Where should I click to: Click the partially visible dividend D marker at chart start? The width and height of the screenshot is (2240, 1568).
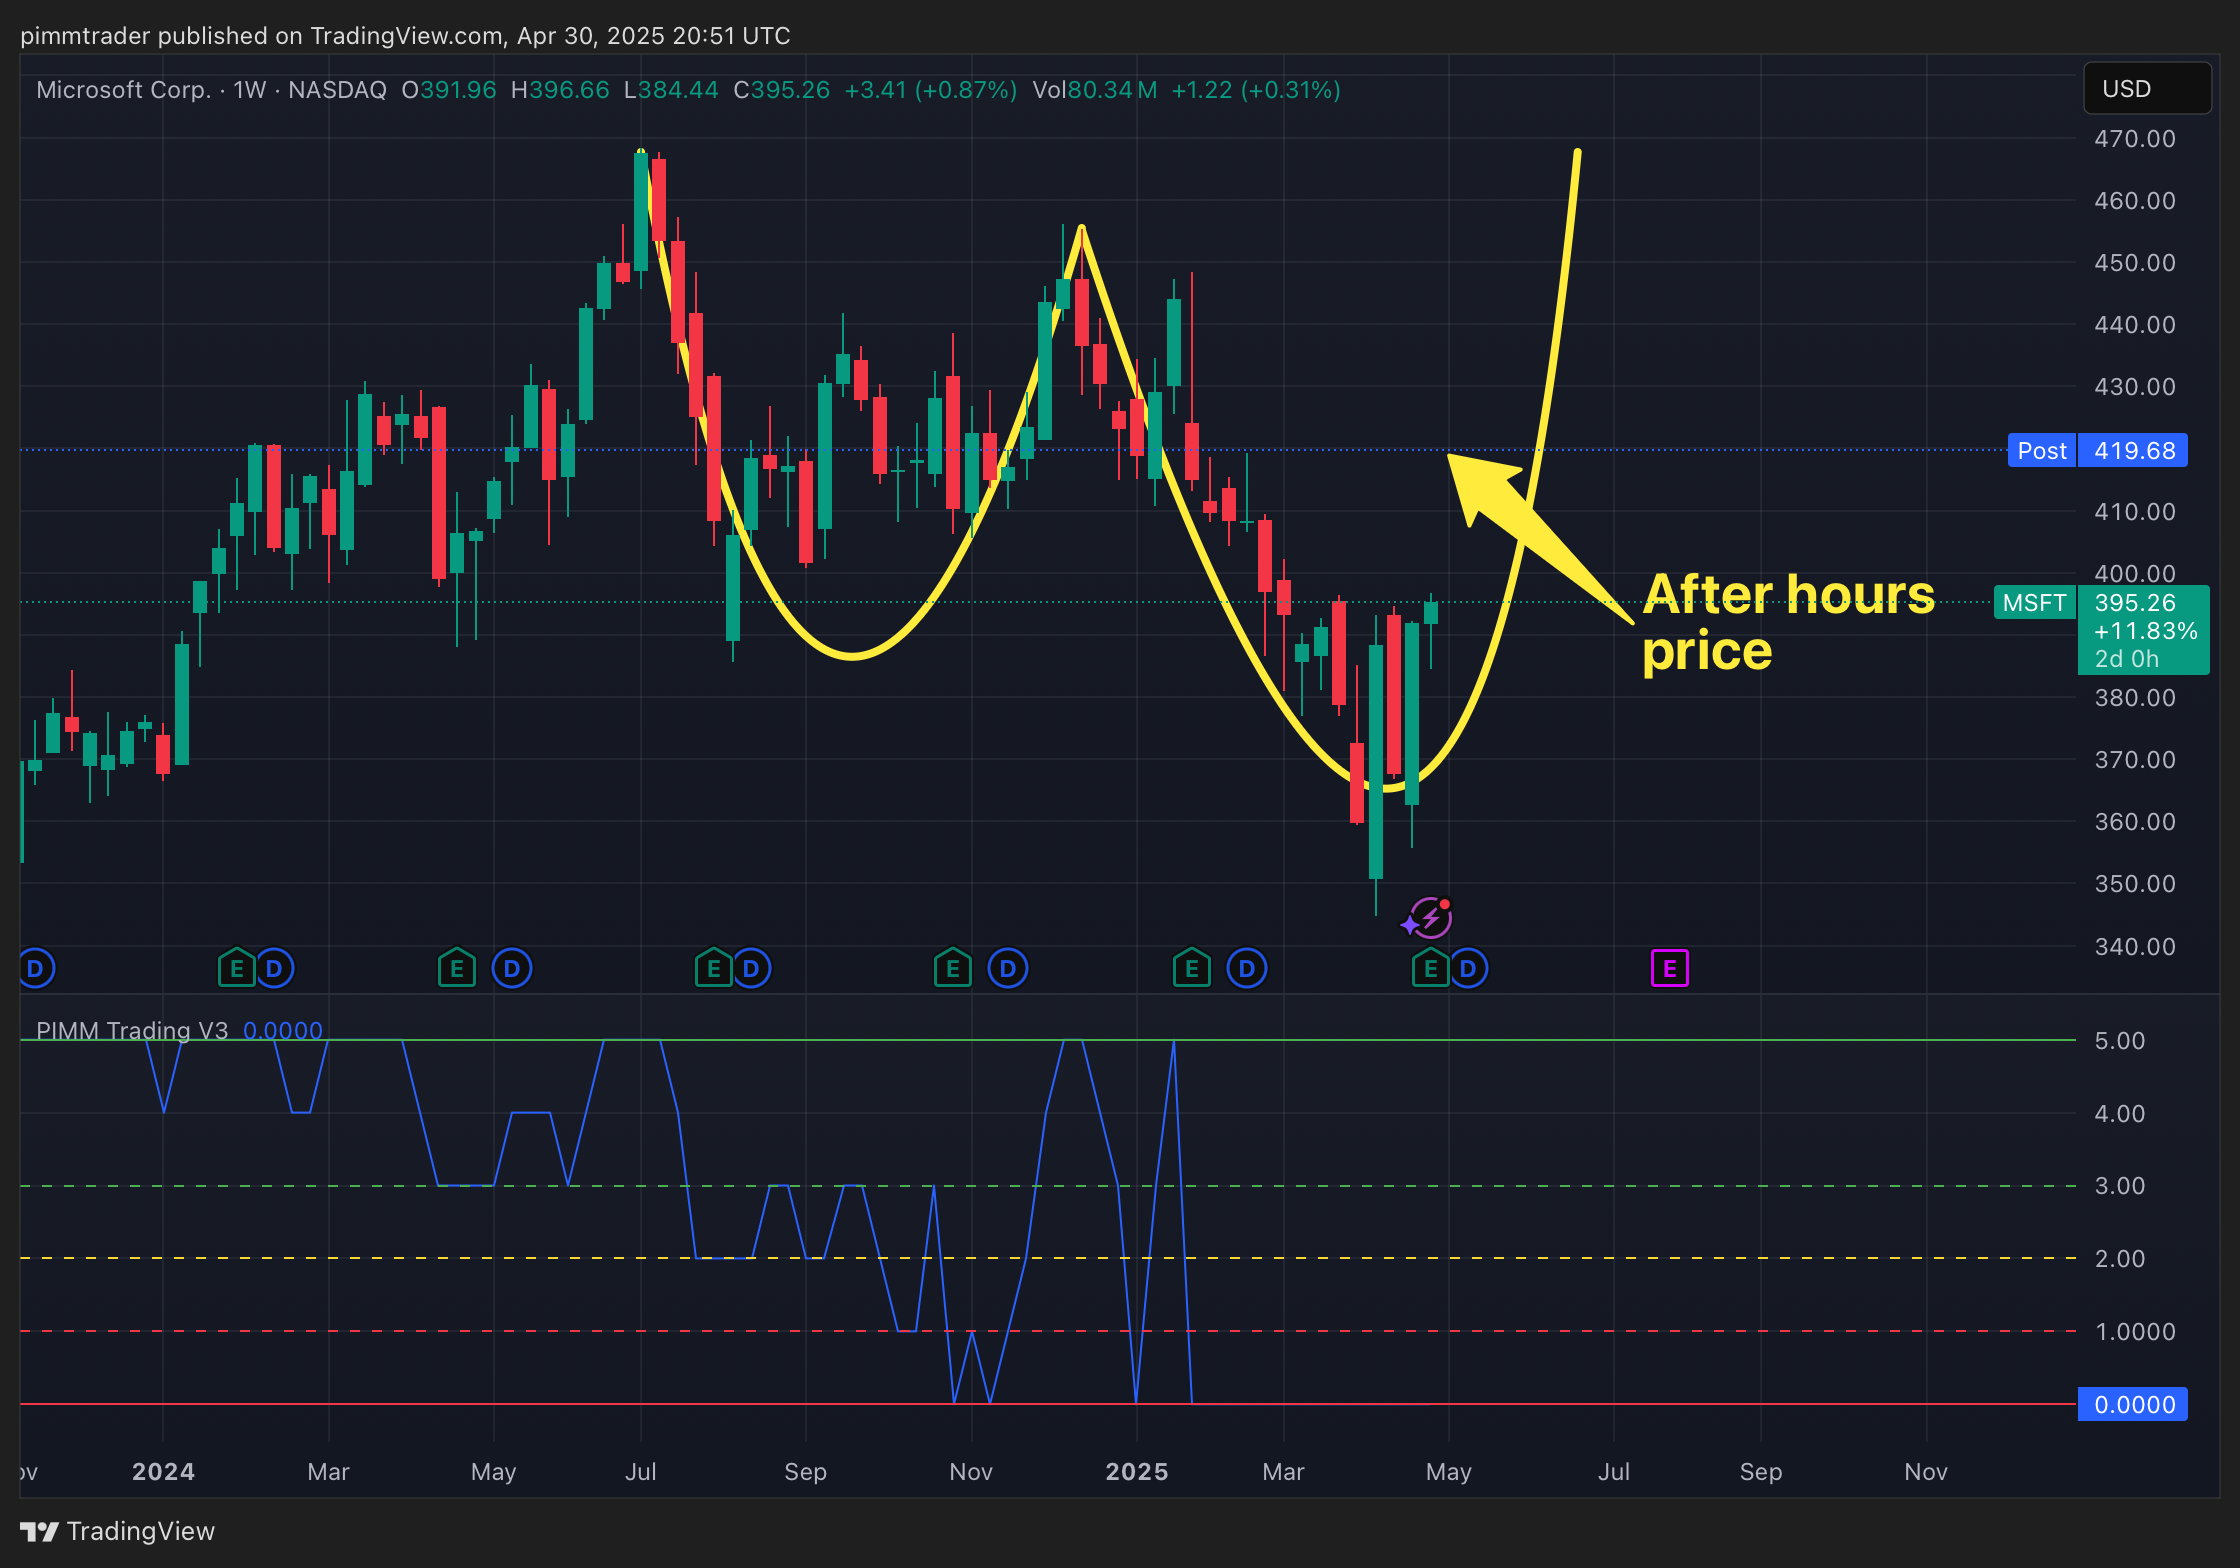pyautogui.click(x=36, y=968)
